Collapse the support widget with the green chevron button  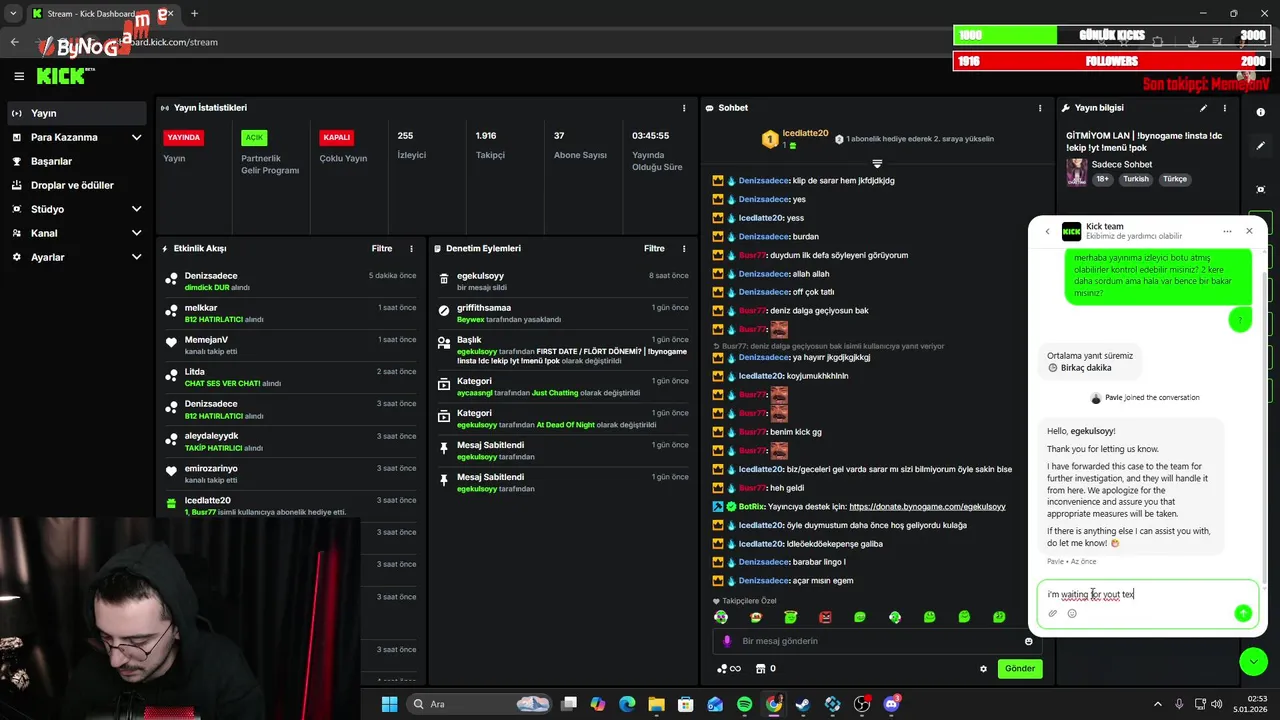(x=1253, y=661)
